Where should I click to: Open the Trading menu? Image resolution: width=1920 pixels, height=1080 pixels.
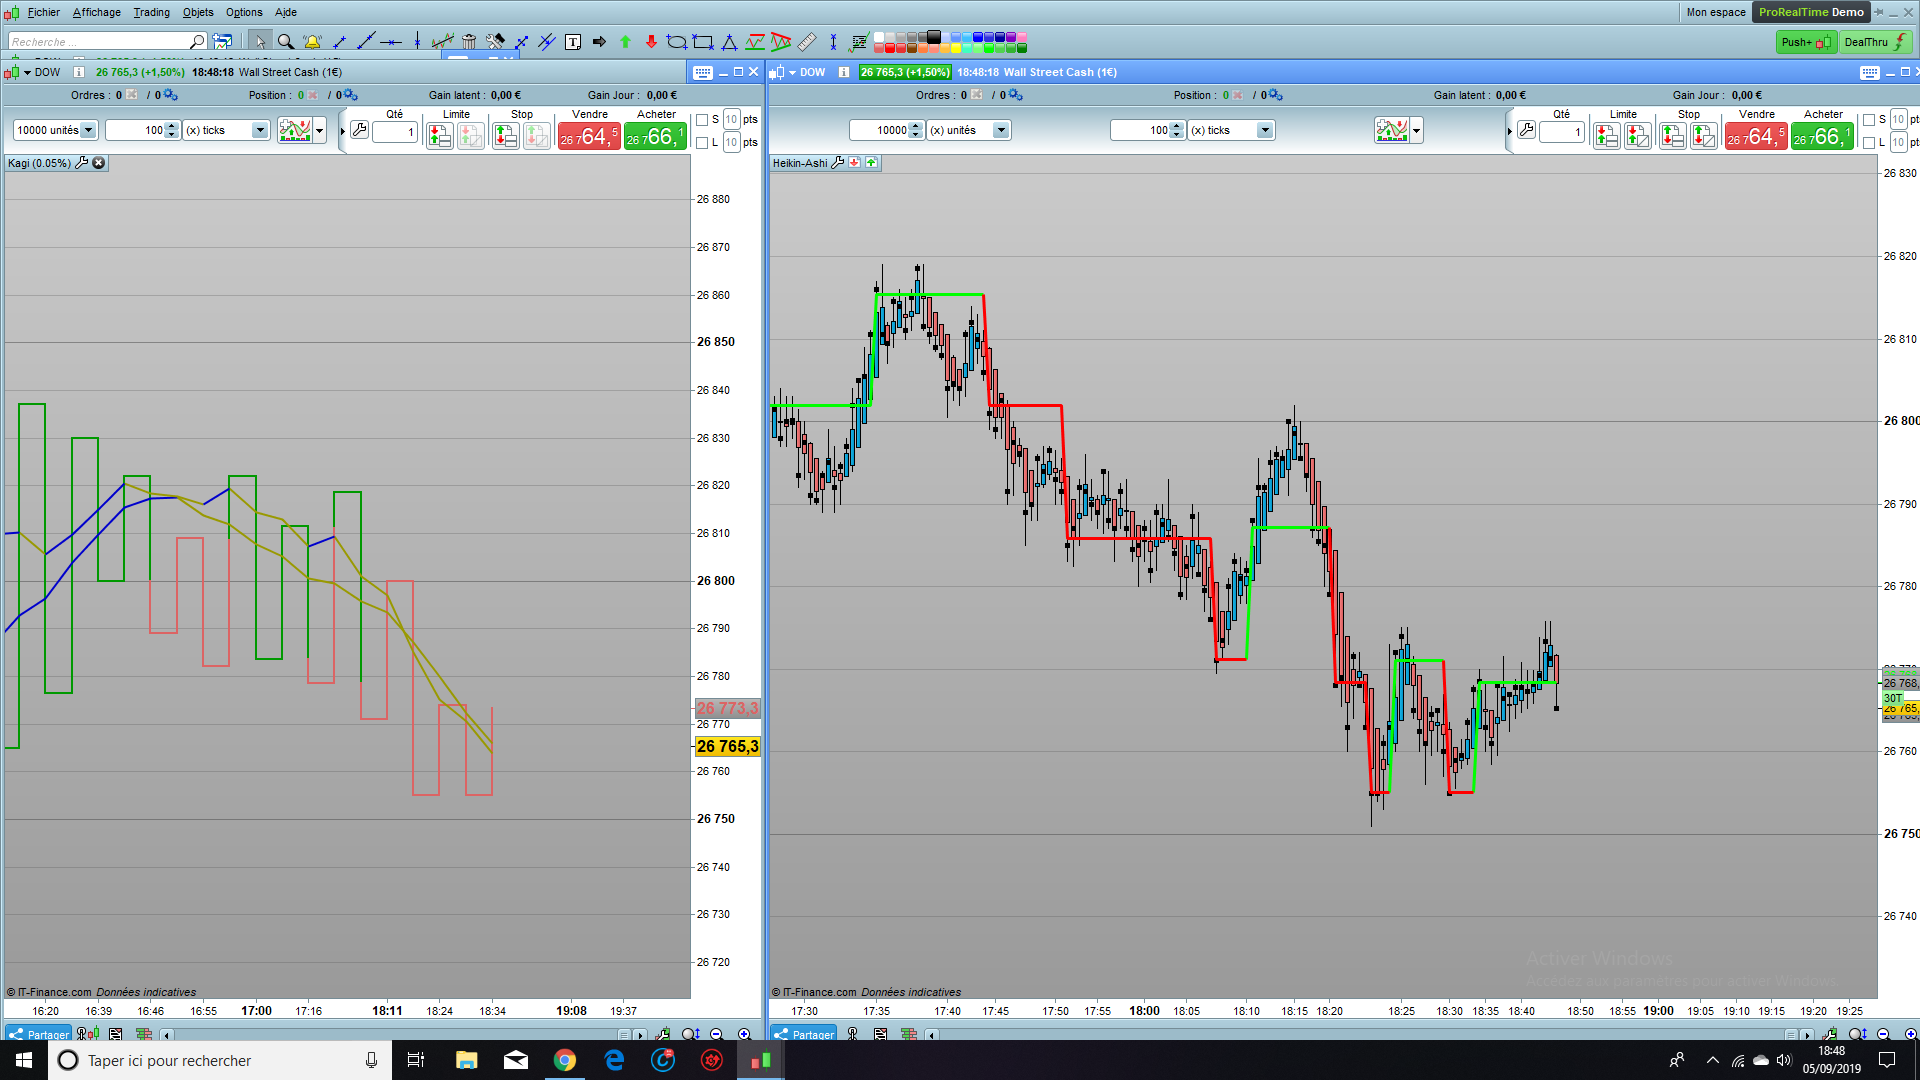click(x=151, y=12)
